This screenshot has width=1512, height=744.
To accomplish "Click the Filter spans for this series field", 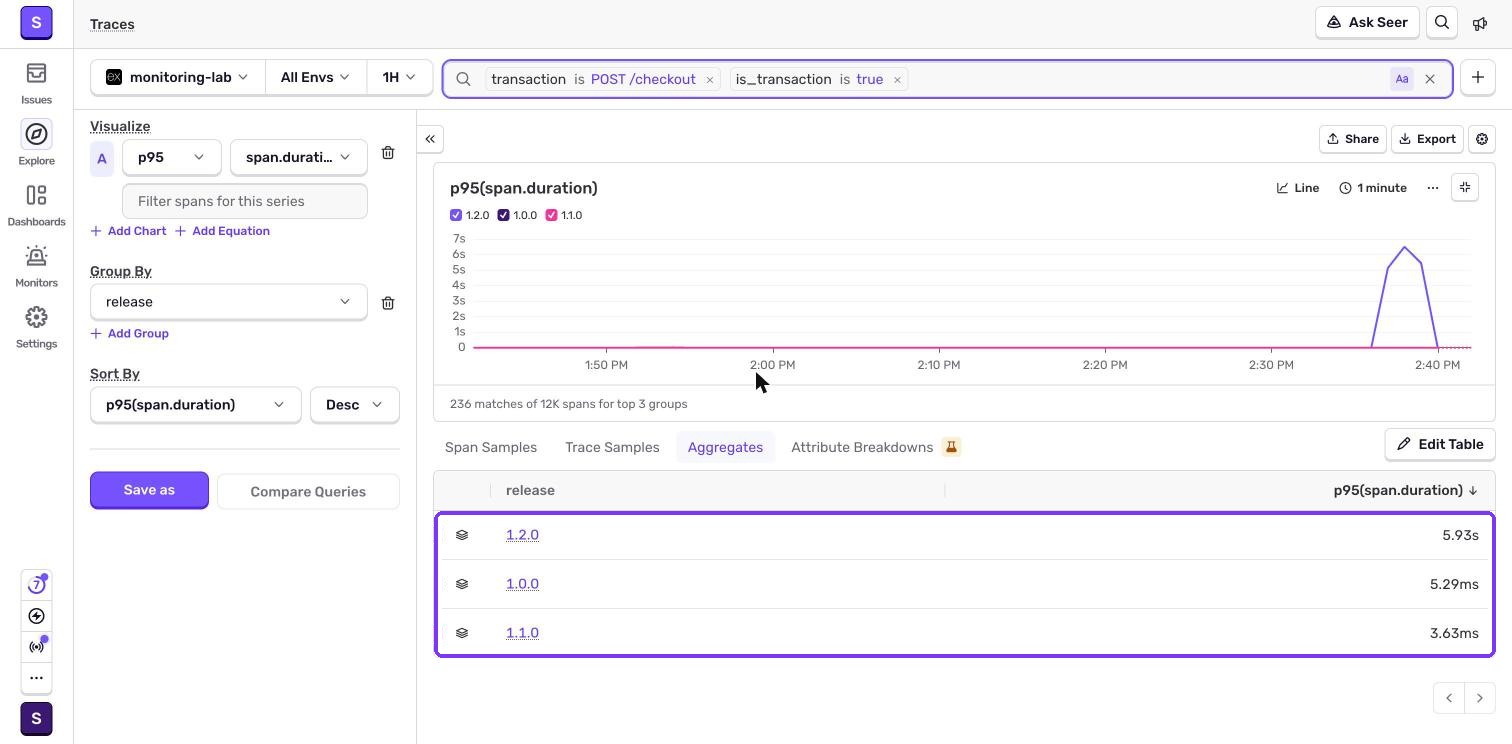I will pyautogui.click(x=245, y=201).
